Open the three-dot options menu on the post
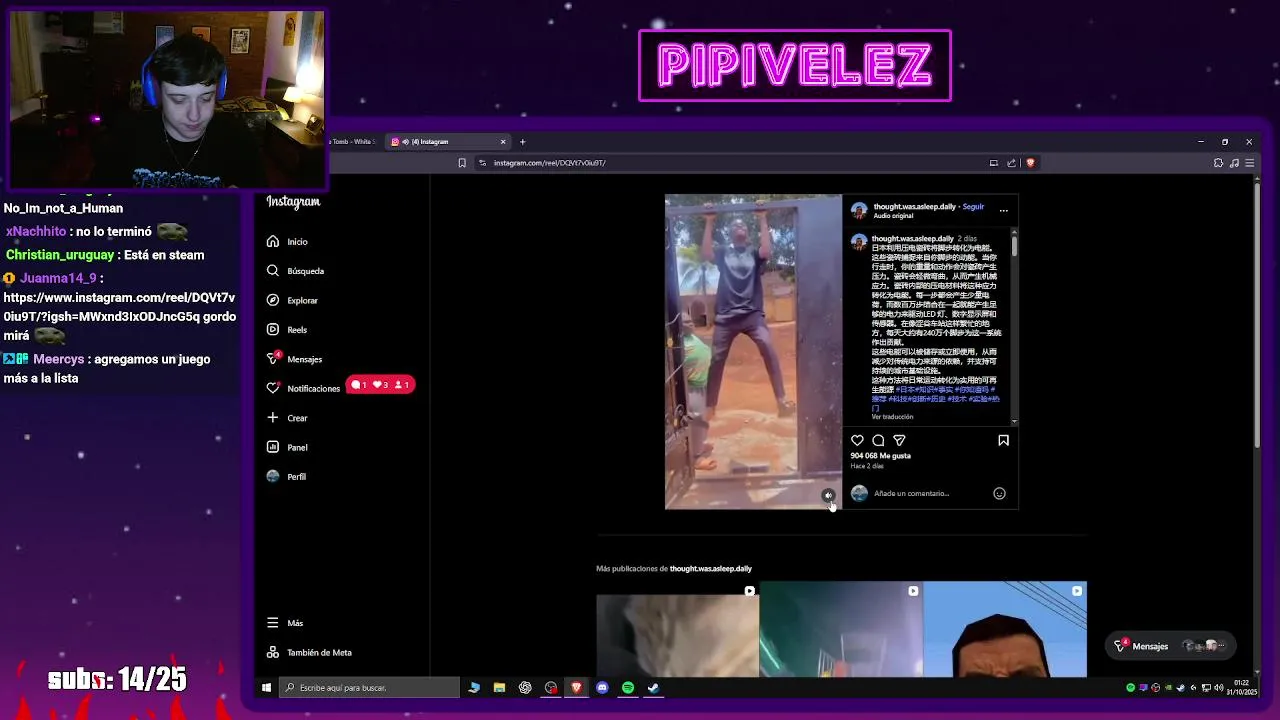Viewport: 1280px width, 720px height. [x=1004, y=211]
